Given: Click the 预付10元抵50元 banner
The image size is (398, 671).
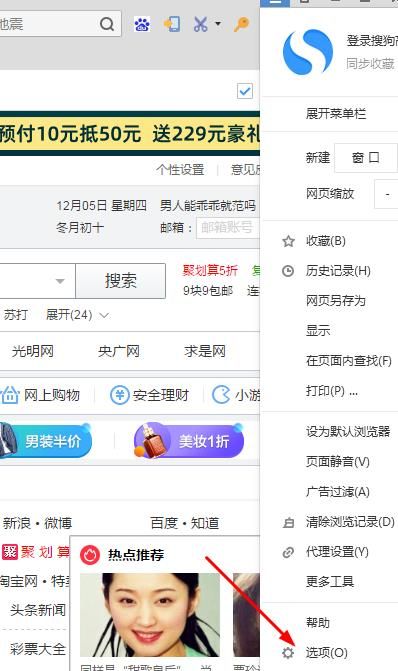Looking at the screenshot, I should (x=130, y=134).
